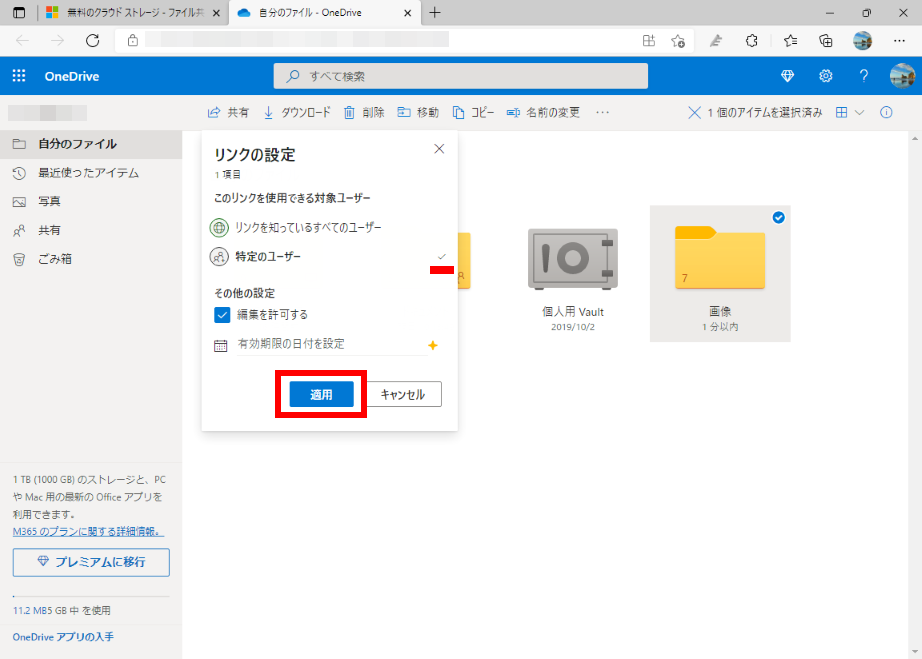Focus the すべて検索 search box
Screen dimensions: 922x659
[x=460, y=76]
